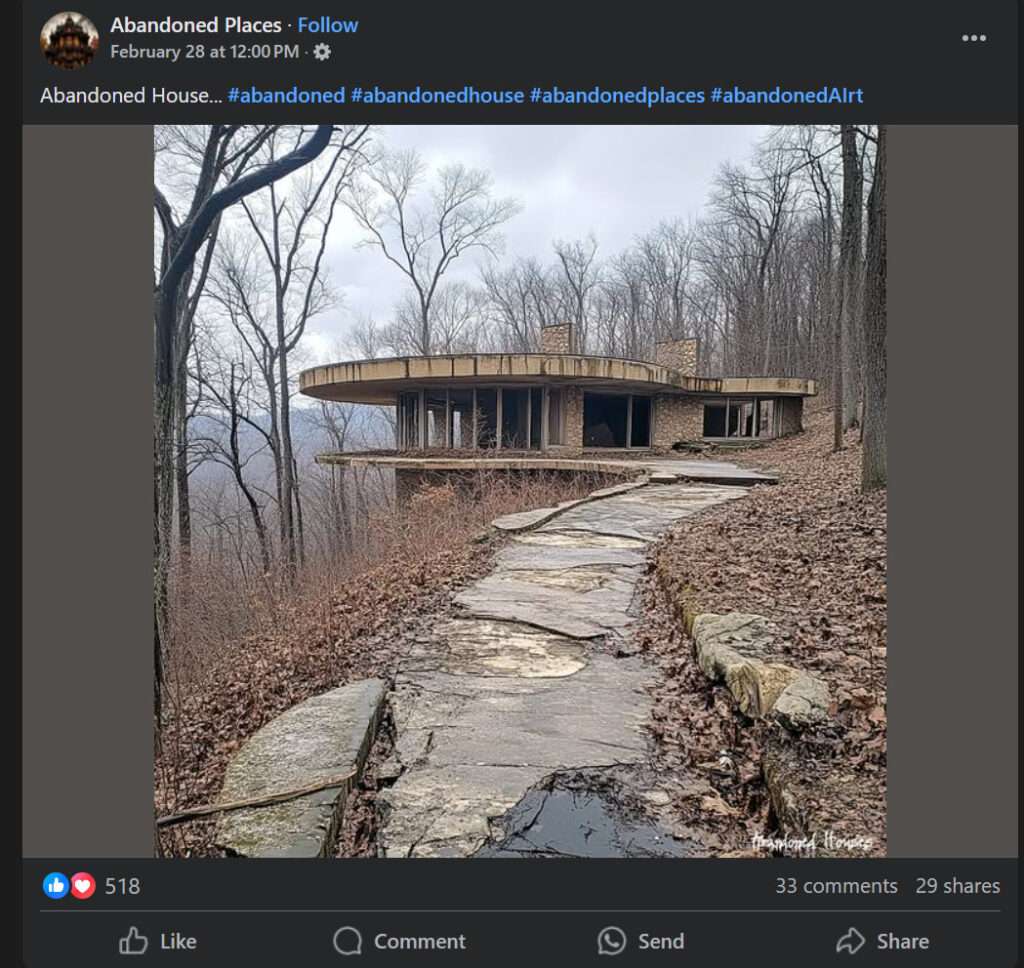
Task: Open the #abandonedhouse hashtag
Action: 437,96
